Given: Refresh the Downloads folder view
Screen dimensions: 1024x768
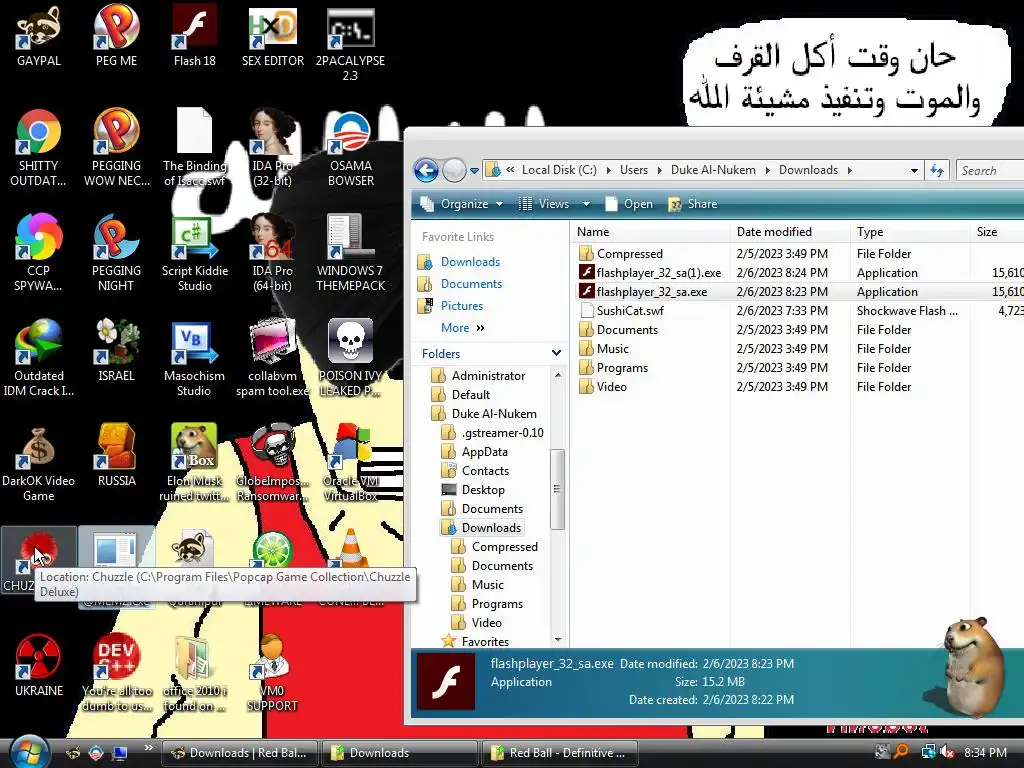Looking at the screenshot, I should [x=937, y=170].
